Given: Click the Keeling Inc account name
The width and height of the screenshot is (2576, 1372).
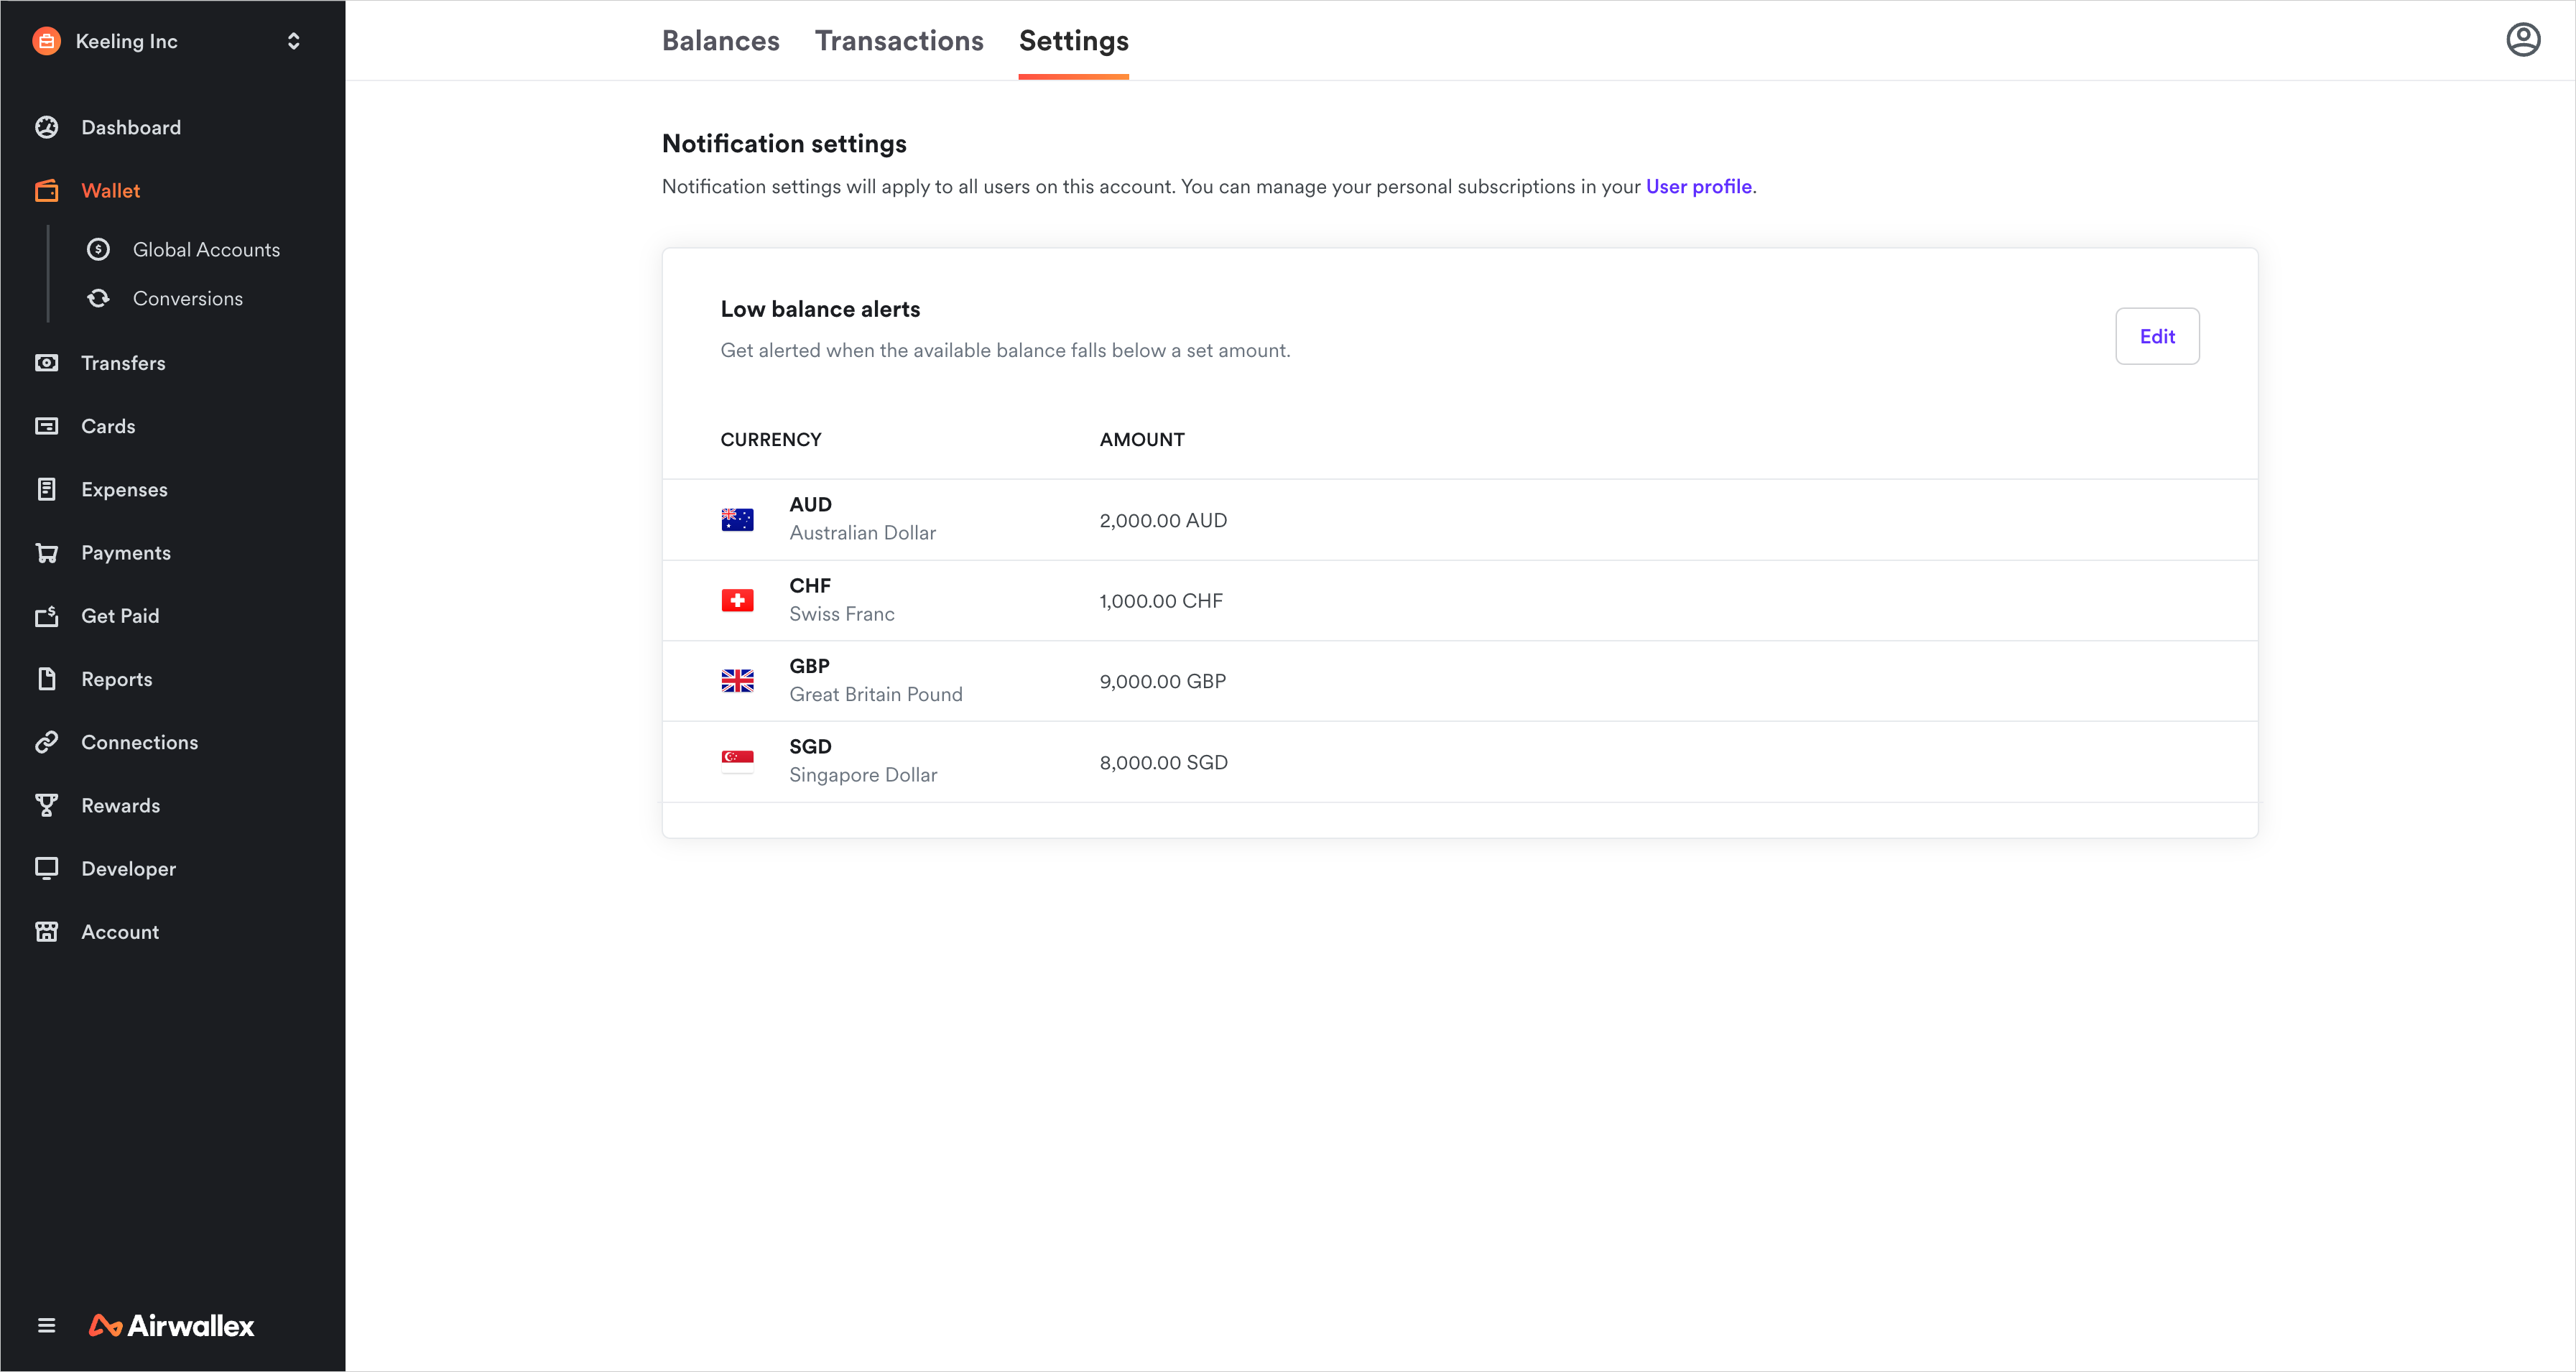Looking at the screenshot, I should point(126,41).
